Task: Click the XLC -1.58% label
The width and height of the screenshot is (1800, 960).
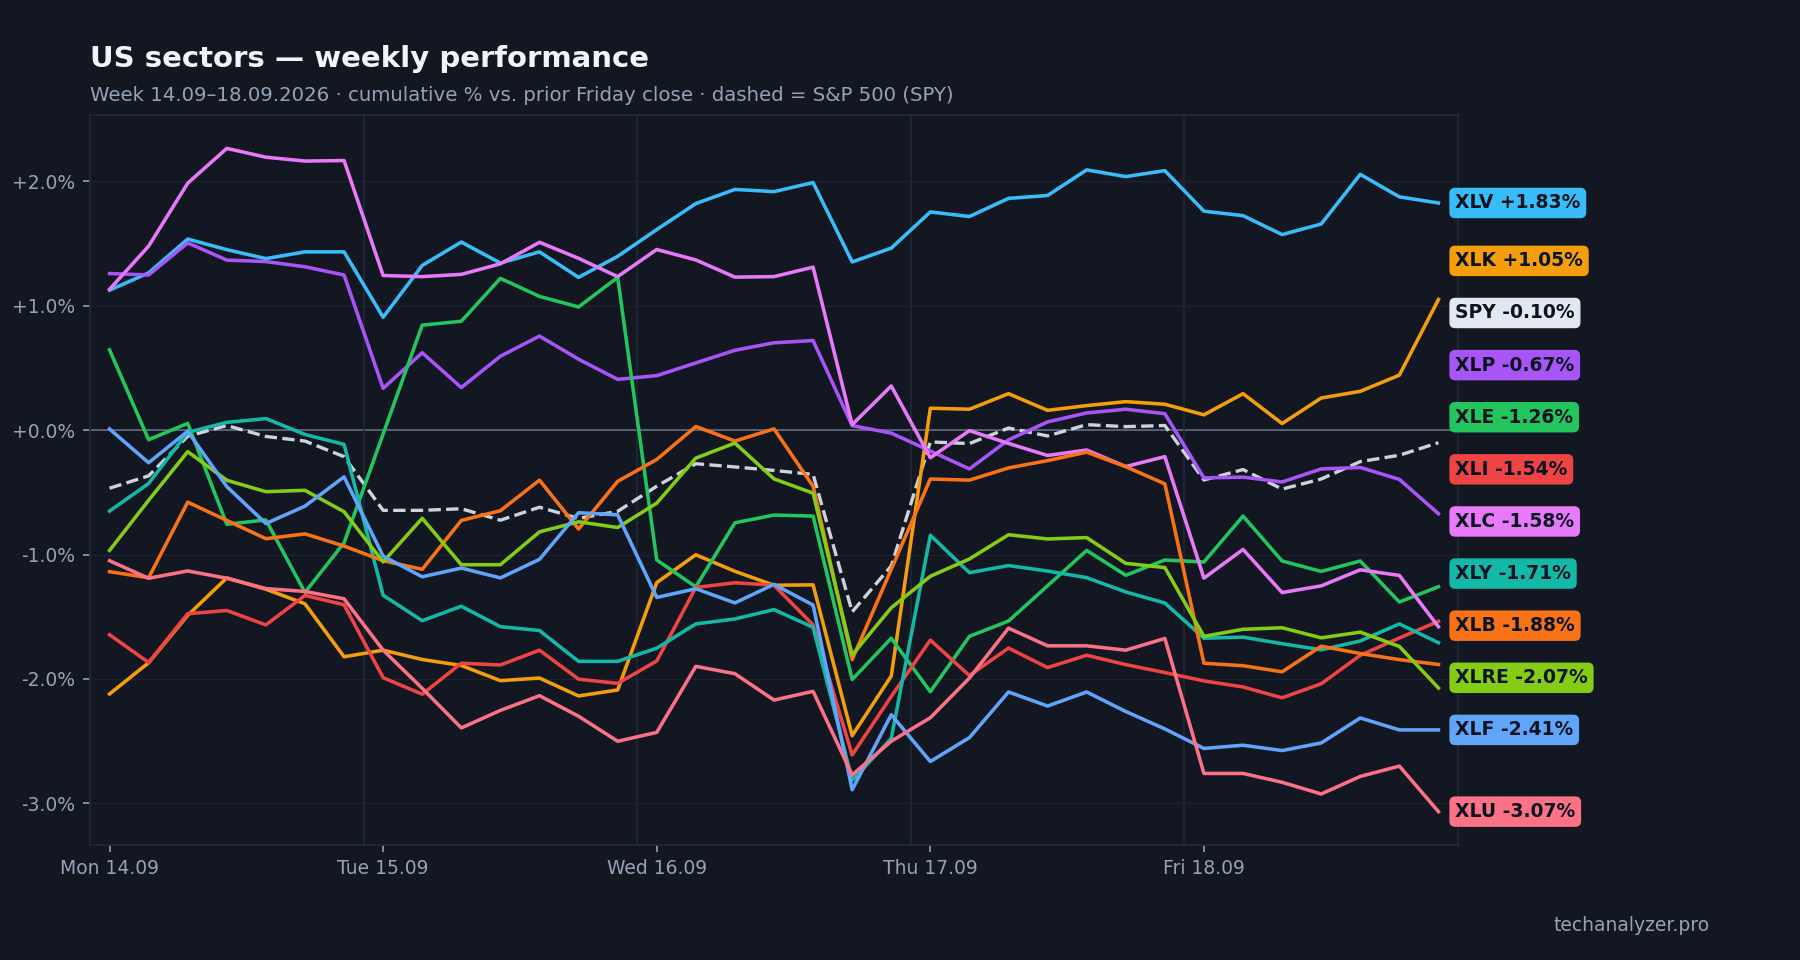Action: coord(1514,521)
